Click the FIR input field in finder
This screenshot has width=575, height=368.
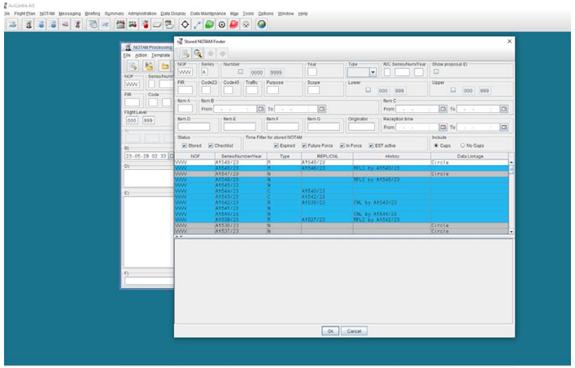pyautogui.click(x=185, y=90)
